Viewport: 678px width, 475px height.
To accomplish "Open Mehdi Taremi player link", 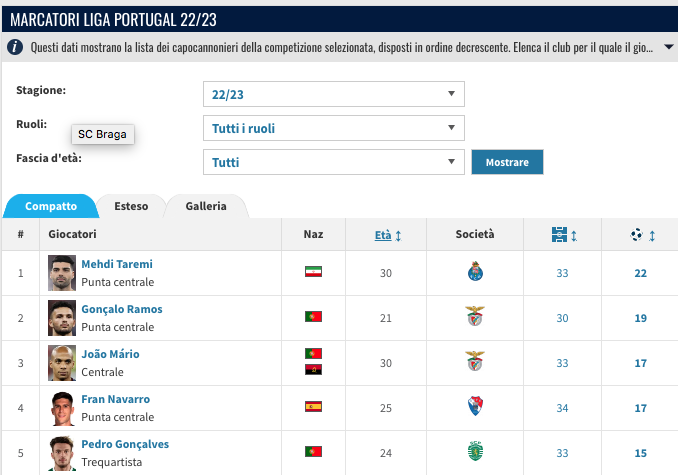I will (117, 264).
